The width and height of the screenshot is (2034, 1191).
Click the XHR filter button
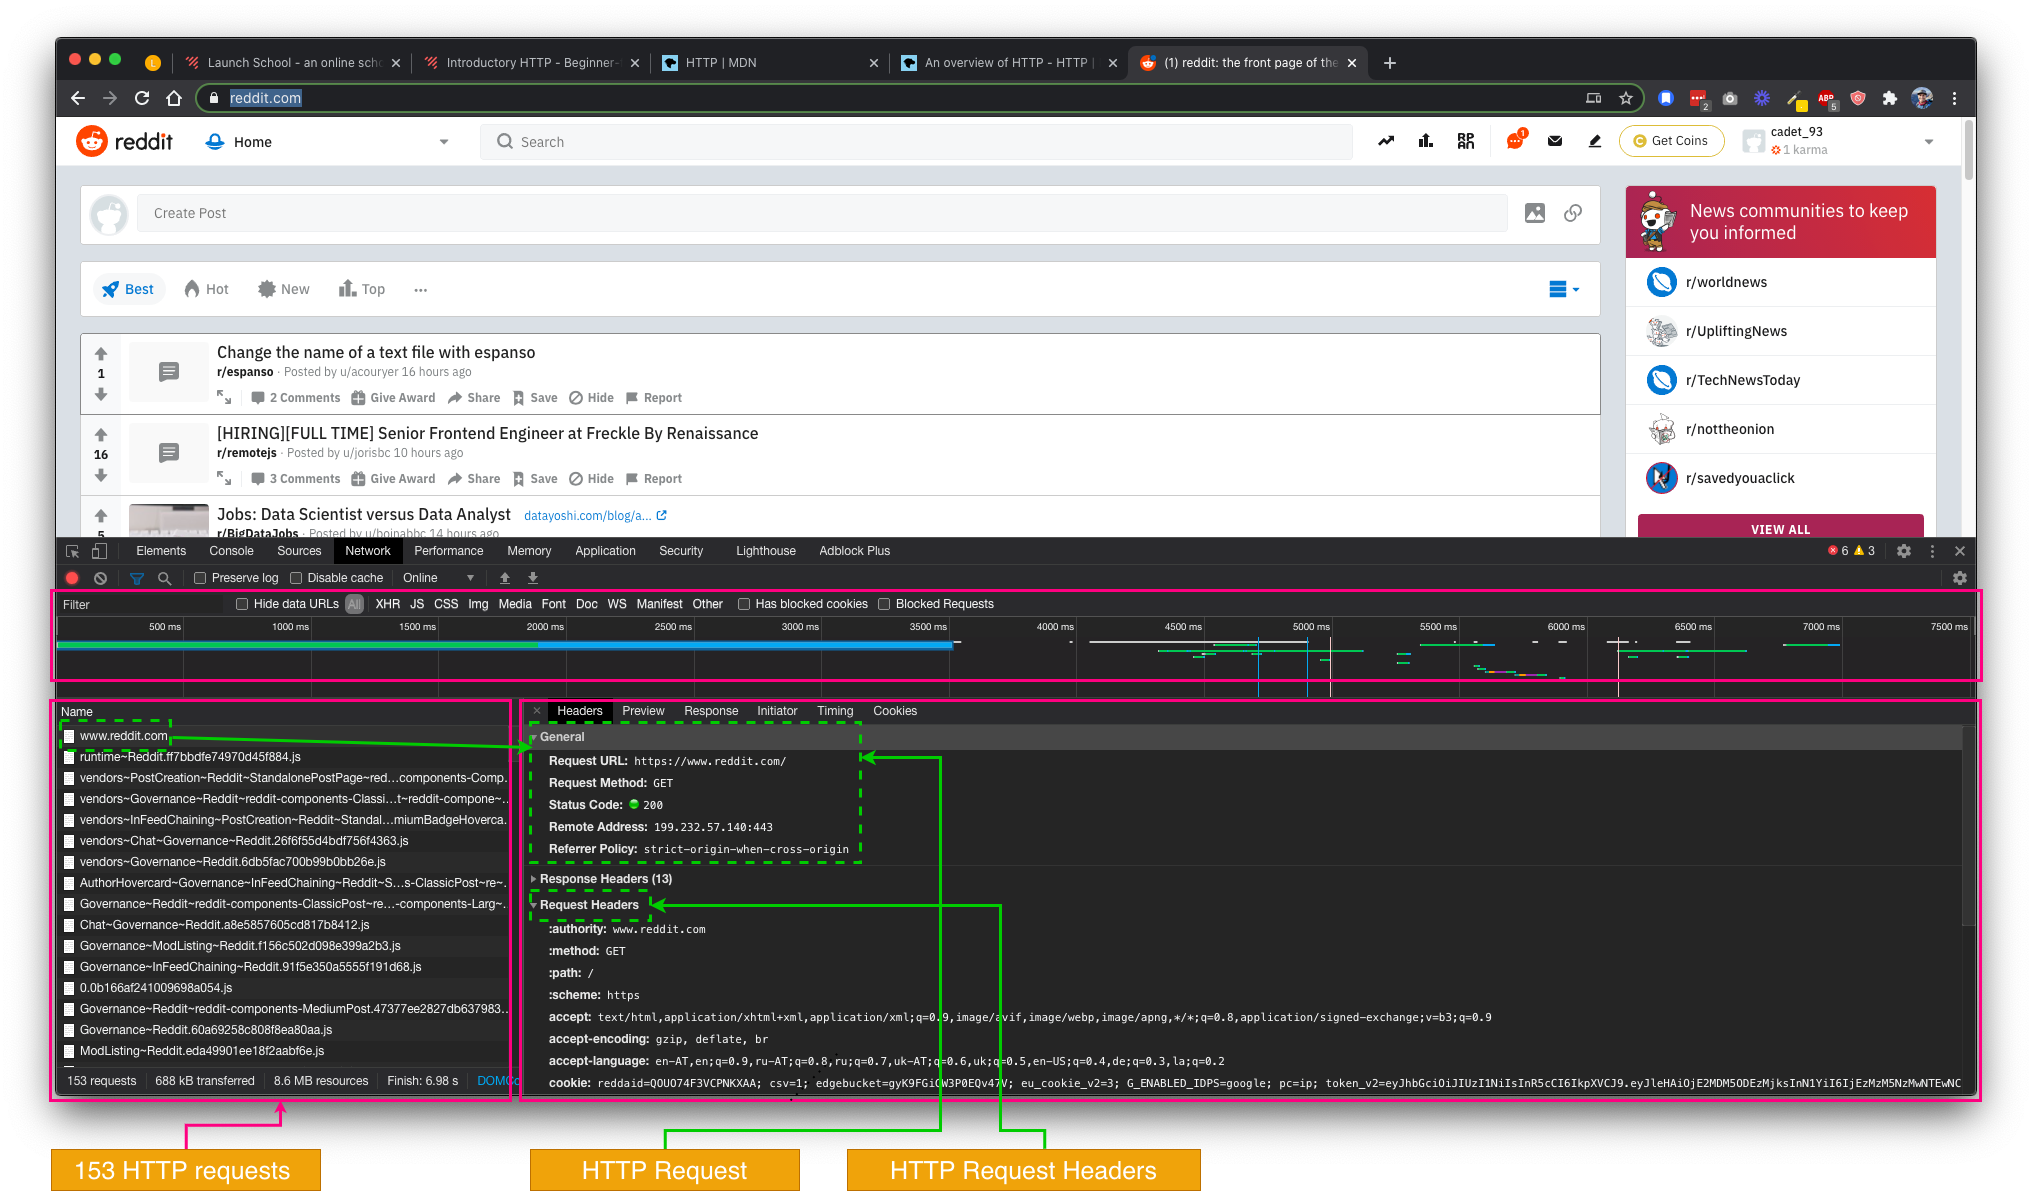[384, 603]
